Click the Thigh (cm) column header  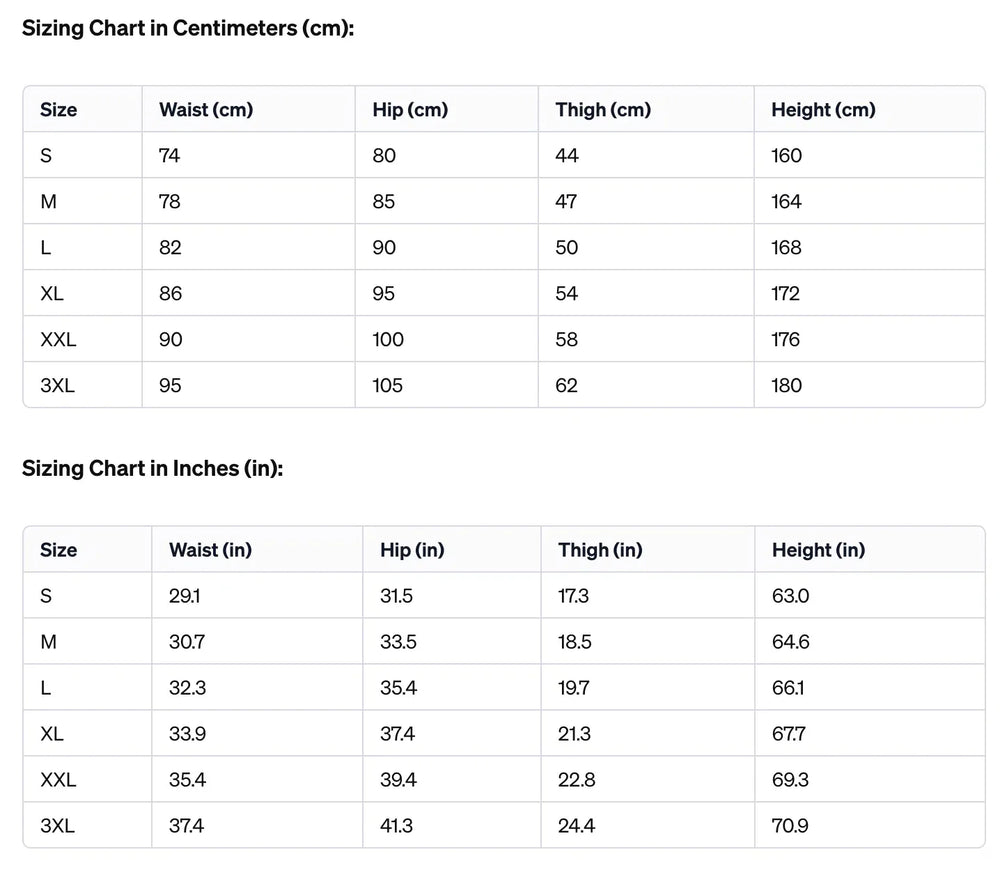pyautogui.click(x=602, y=110)
